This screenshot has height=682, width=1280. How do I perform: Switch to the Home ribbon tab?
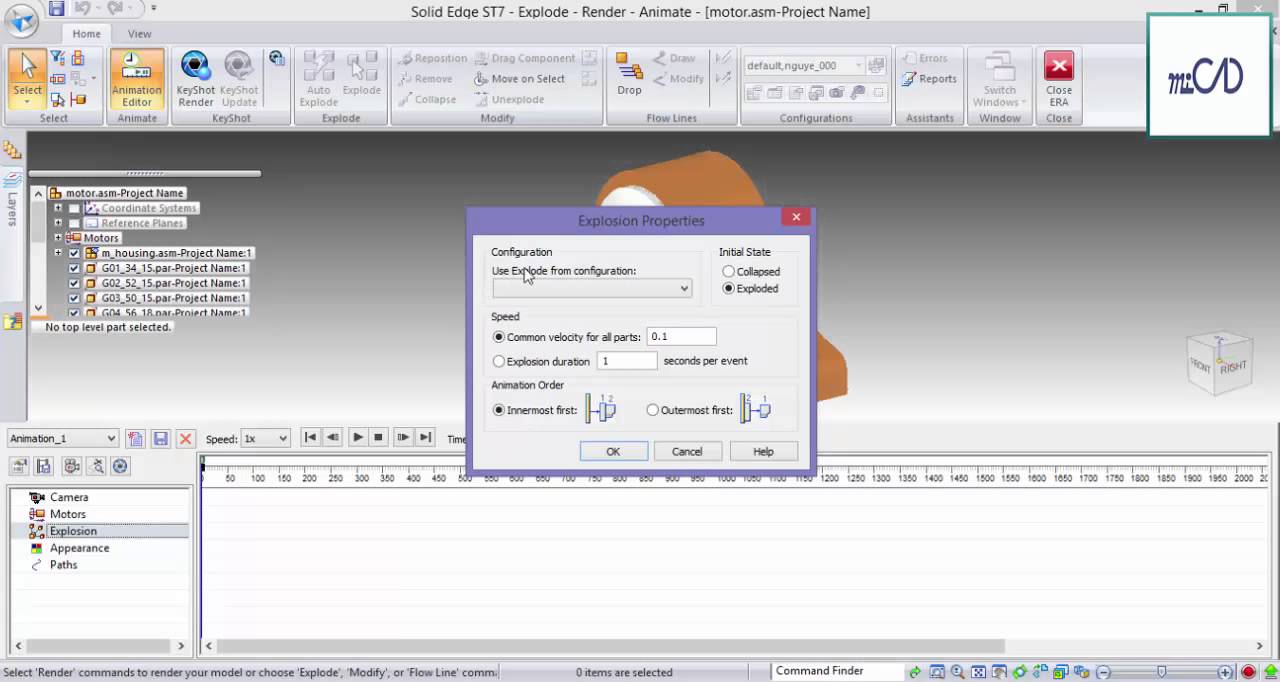click(86, 33)
